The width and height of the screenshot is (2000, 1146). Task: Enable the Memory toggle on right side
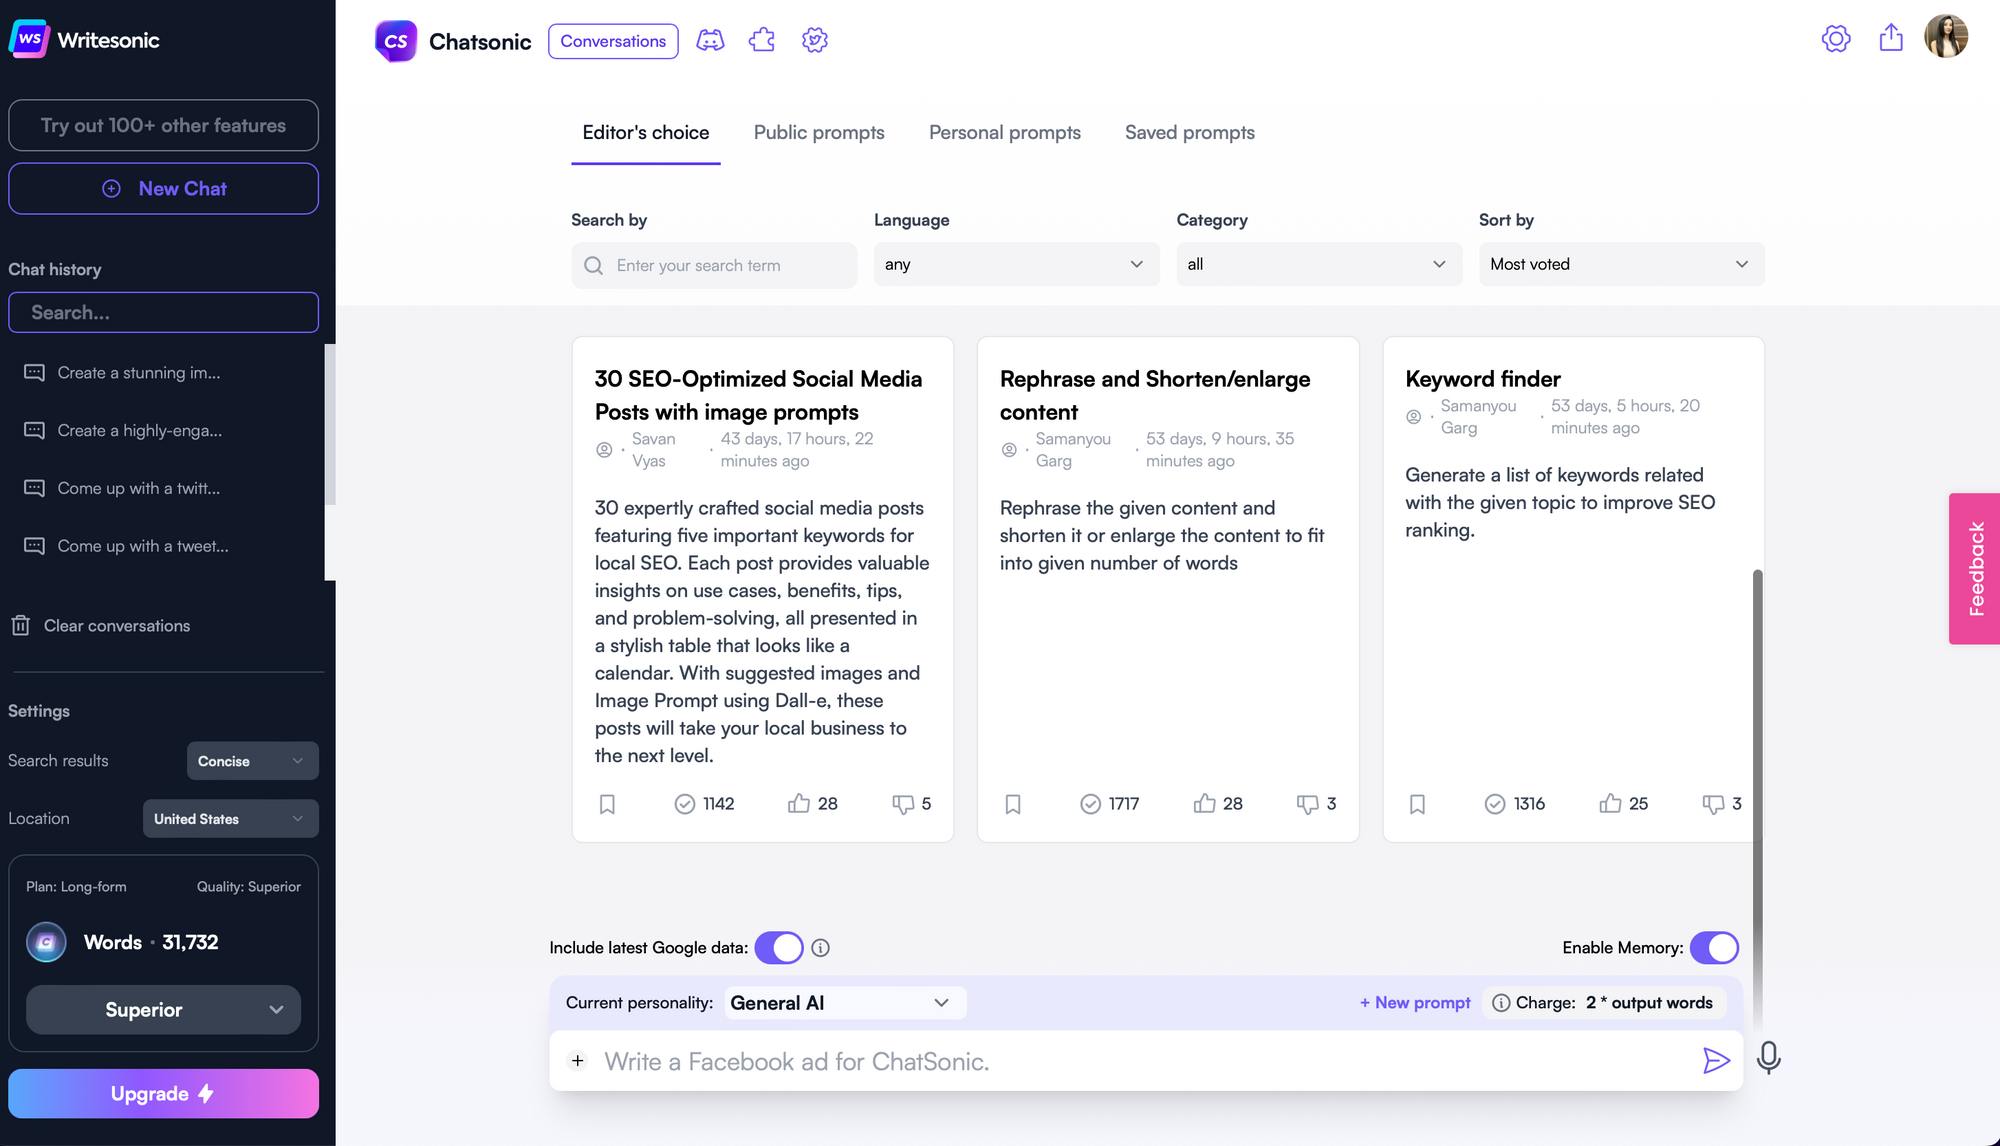point(1714,947)
